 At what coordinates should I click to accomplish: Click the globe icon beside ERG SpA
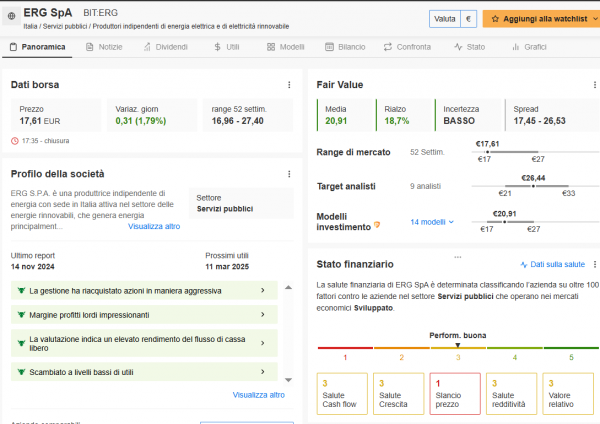tap(11, 16)
